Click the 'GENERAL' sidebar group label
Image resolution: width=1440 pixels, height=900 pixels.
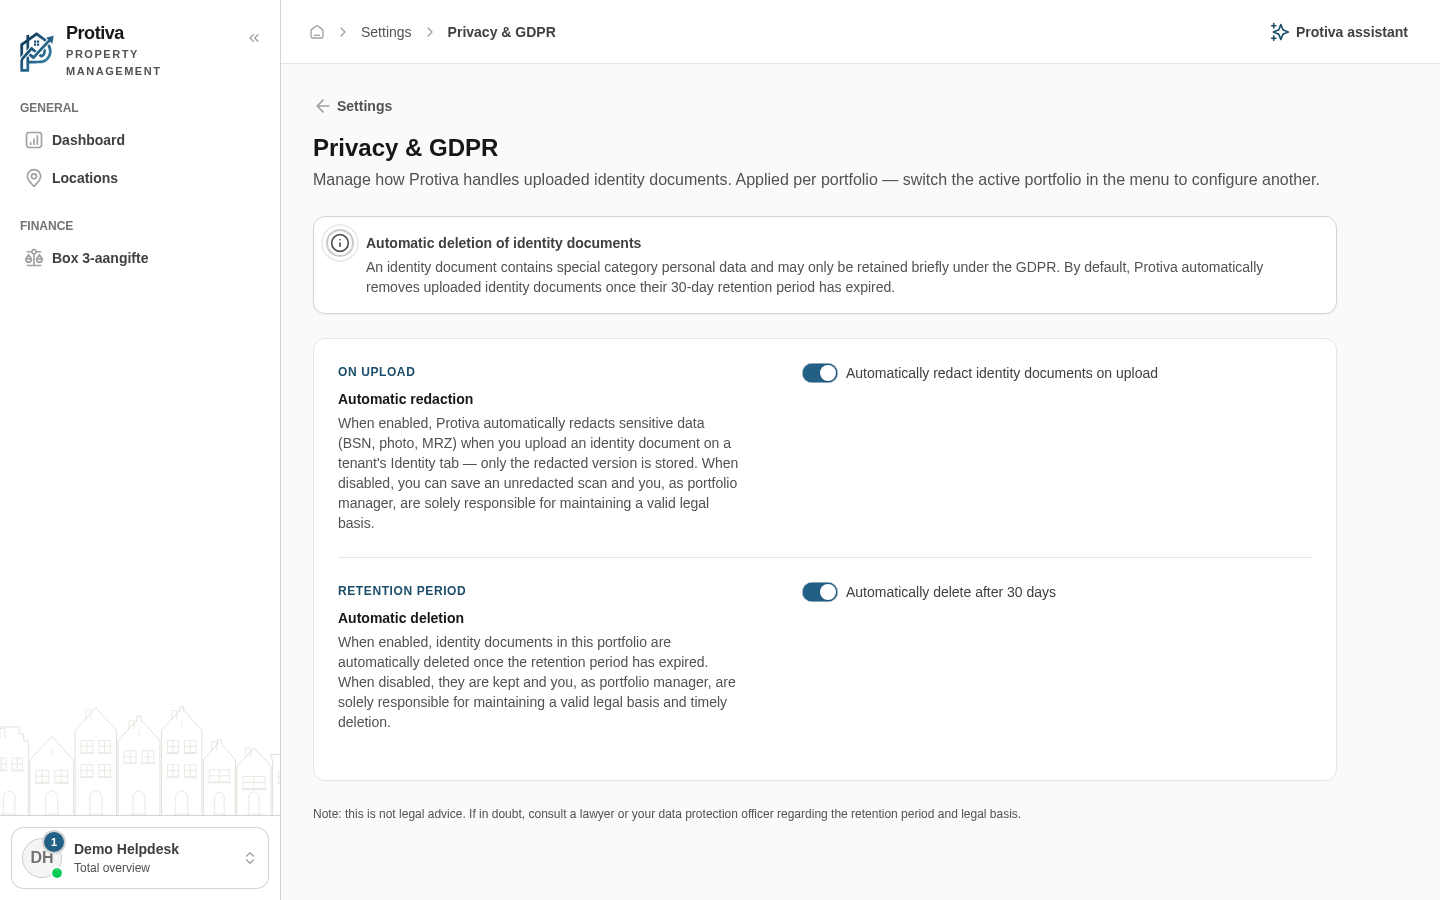tap(49, 108)
